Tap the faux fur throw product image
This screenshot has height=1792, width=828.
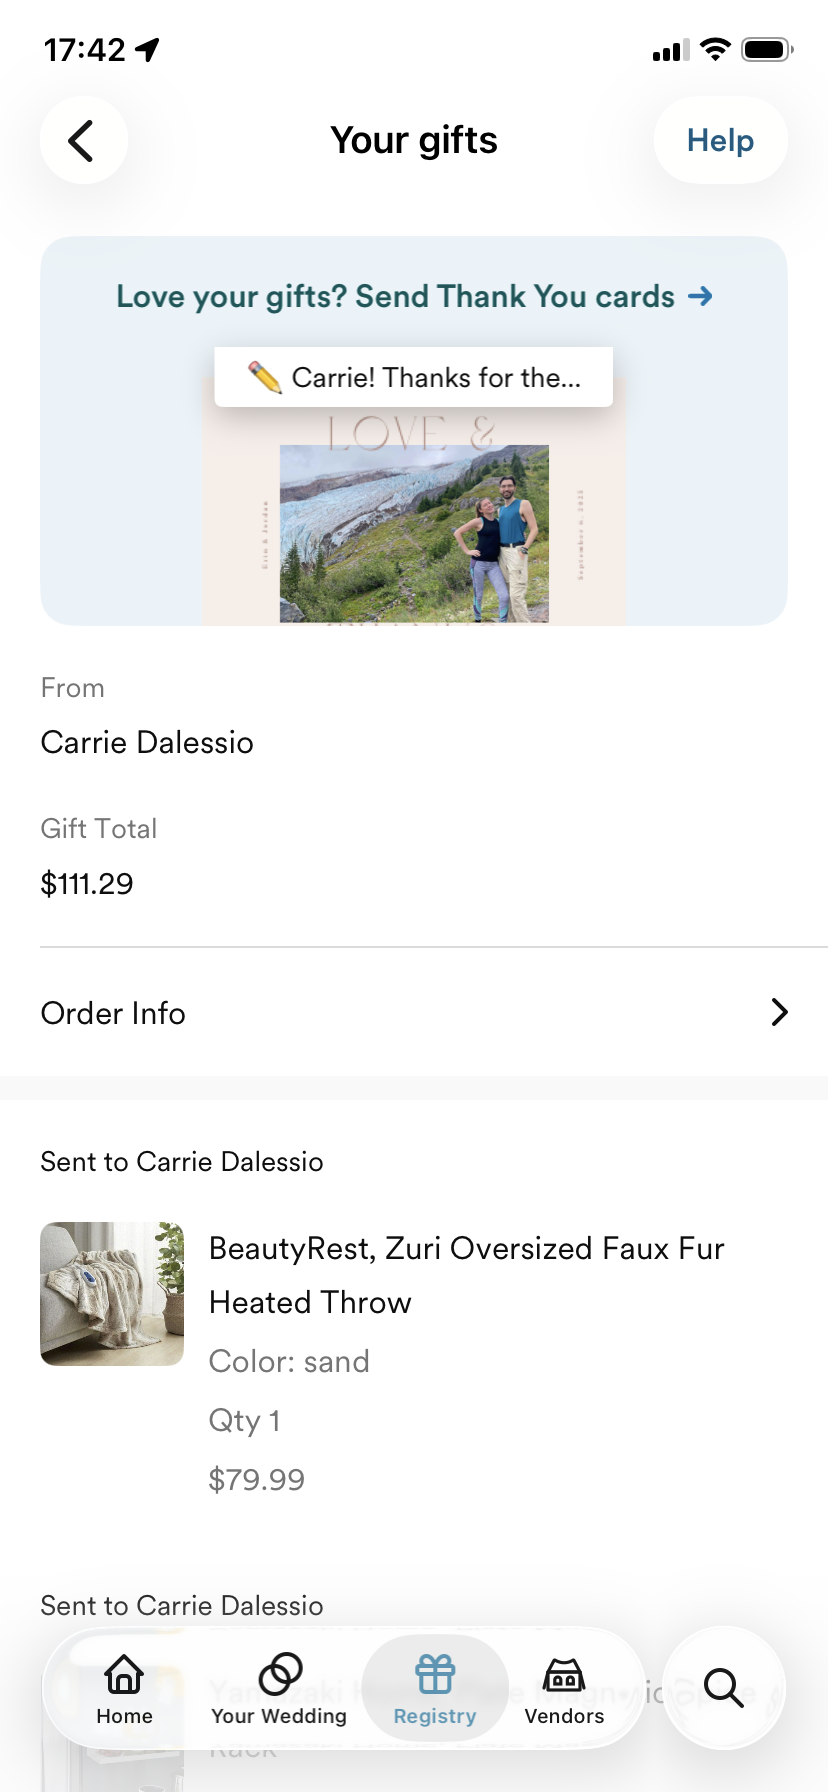point(112,1293)
